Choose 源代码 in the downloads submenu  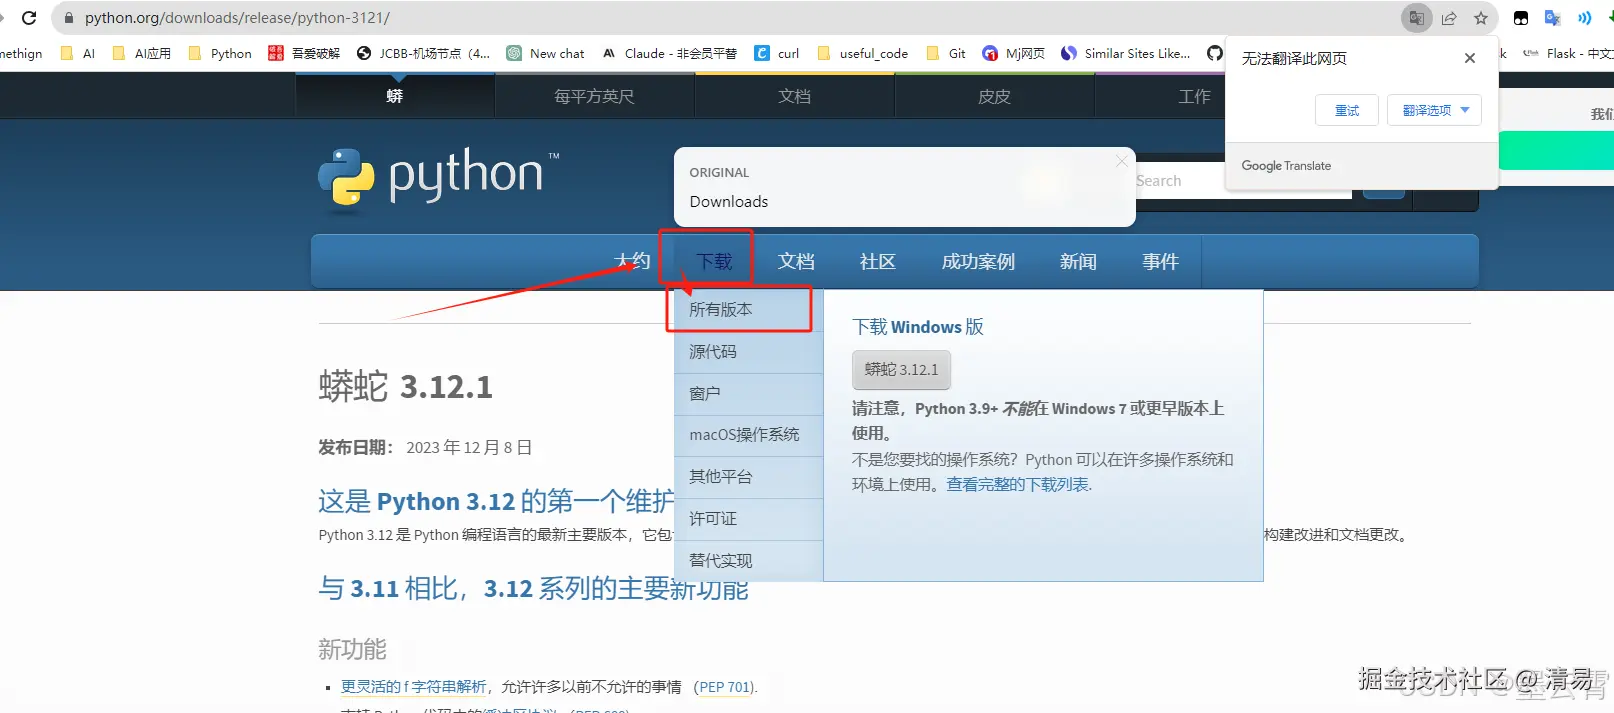coord(749,352)
